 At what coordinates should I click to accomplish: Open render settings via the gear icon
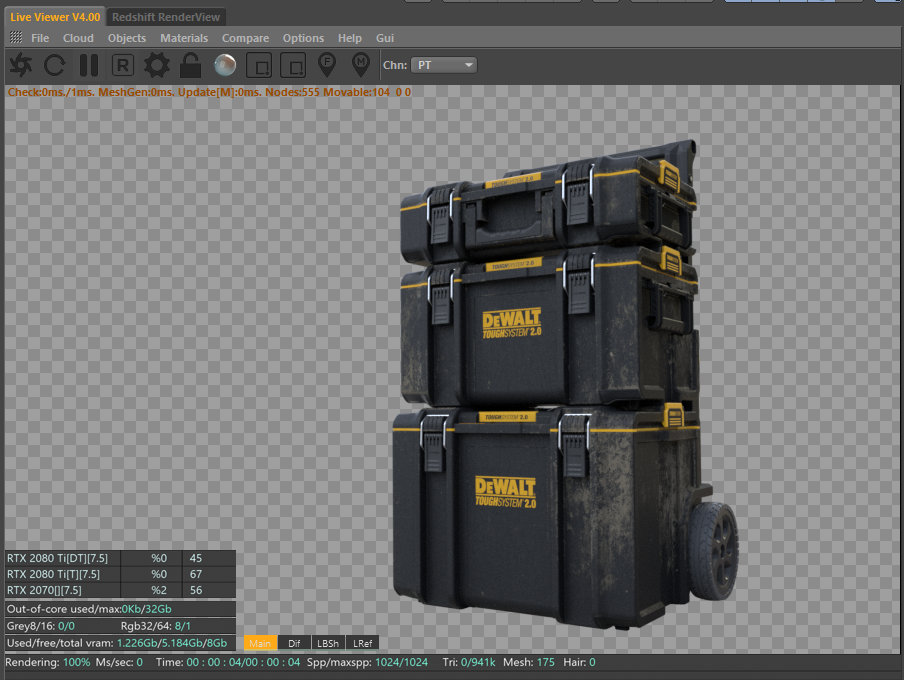click(x=156, y=65)
